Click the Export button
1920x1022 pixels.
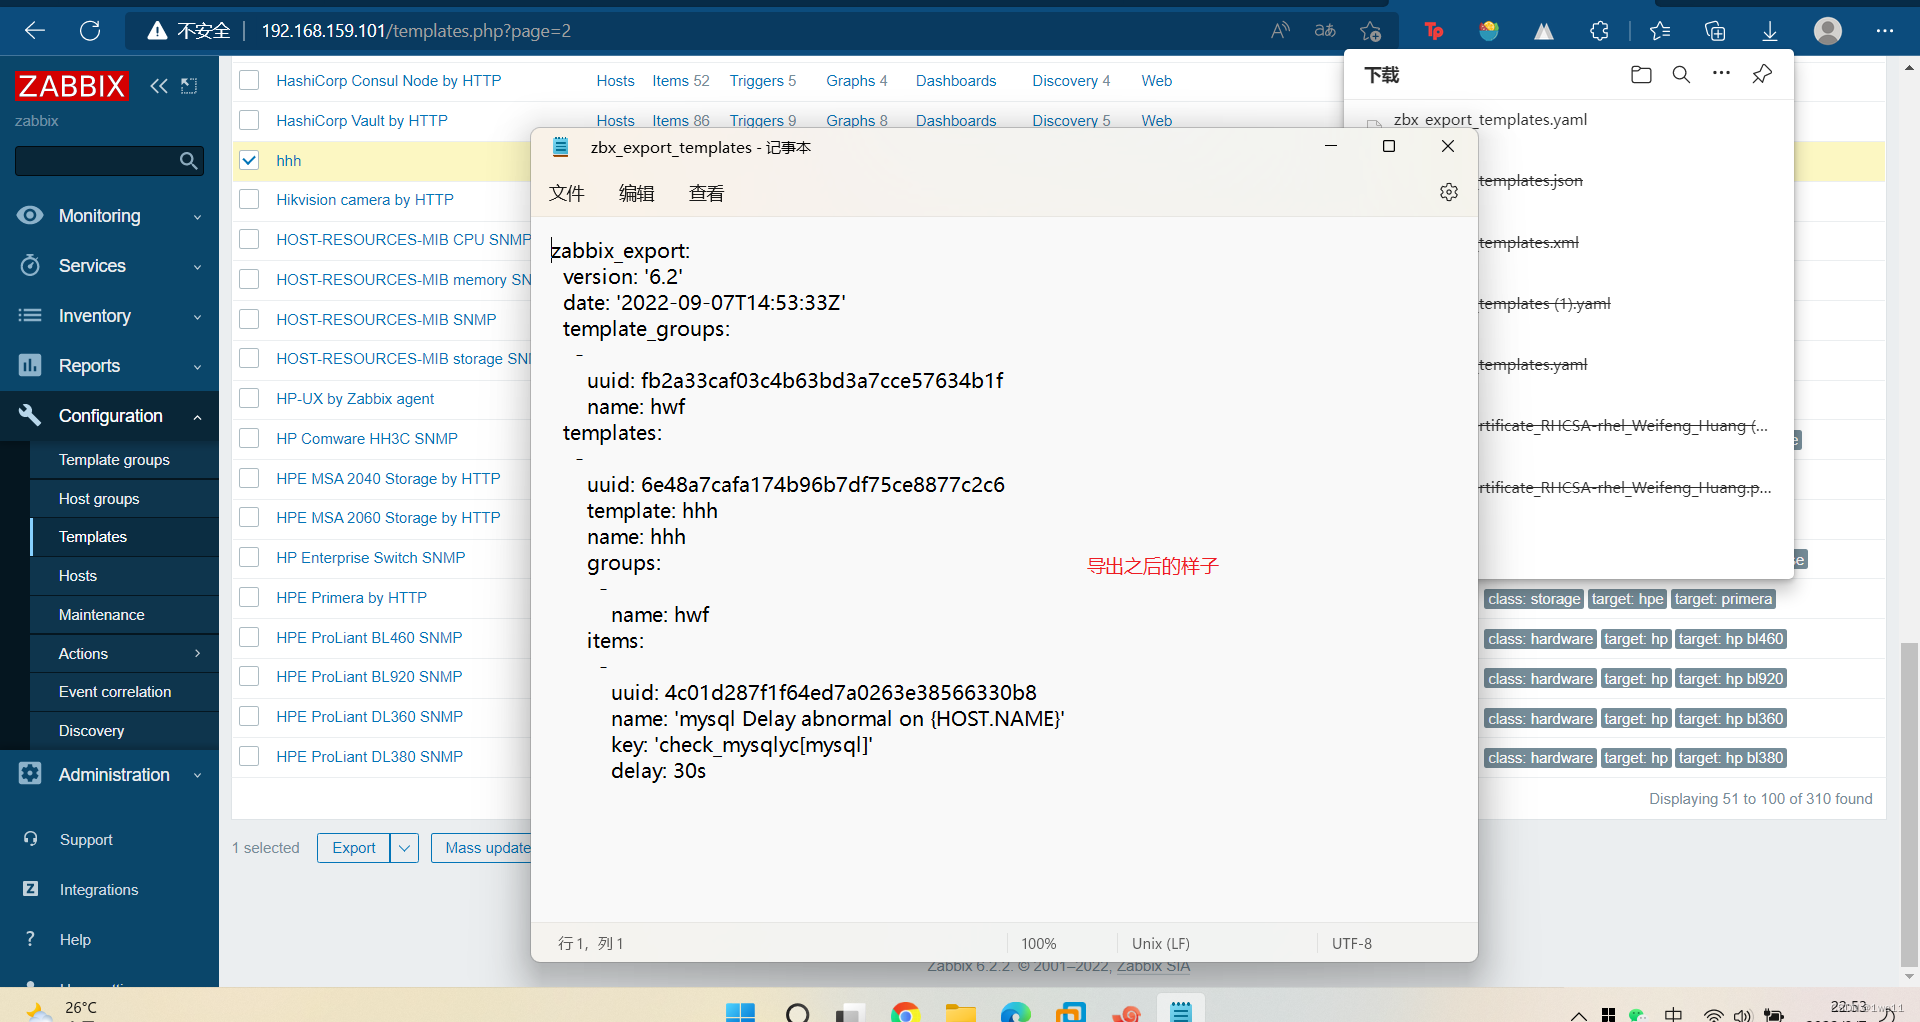(354, 848)
